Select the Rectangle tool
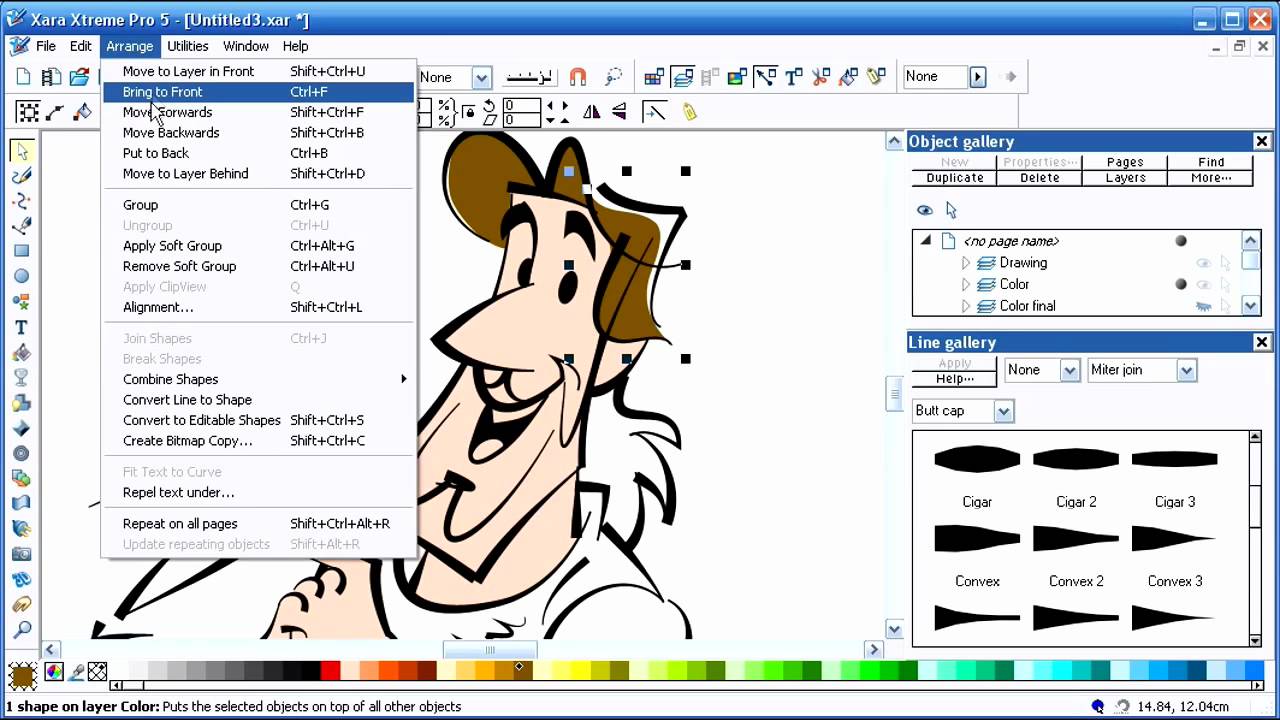 coord(21,251)
